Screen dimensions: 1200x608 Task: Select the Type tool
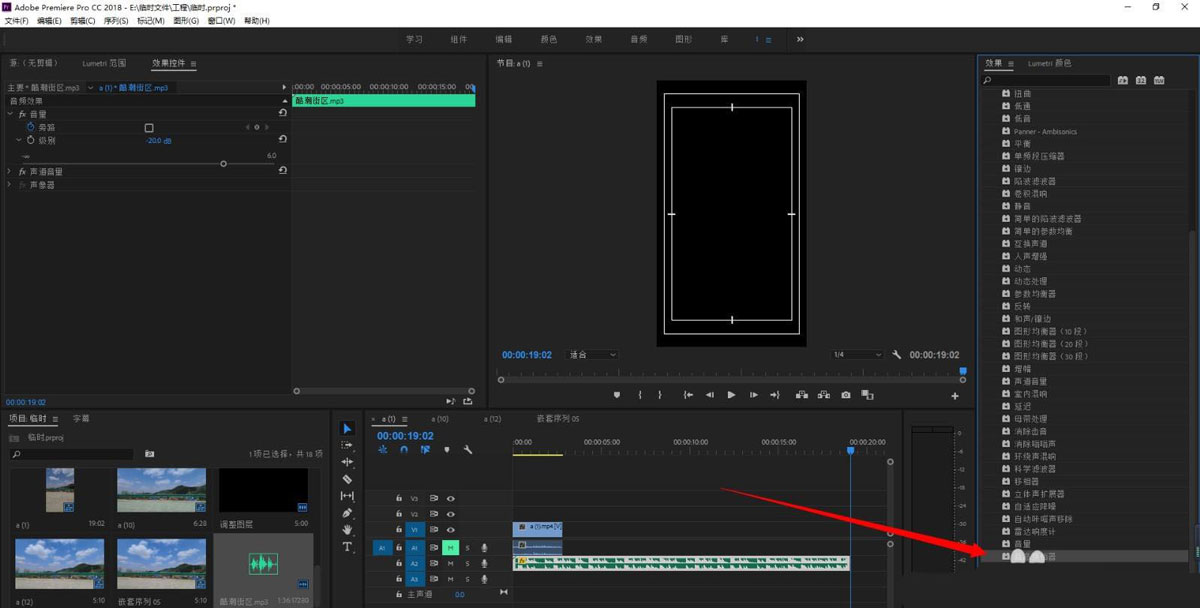tap(347, 547)
